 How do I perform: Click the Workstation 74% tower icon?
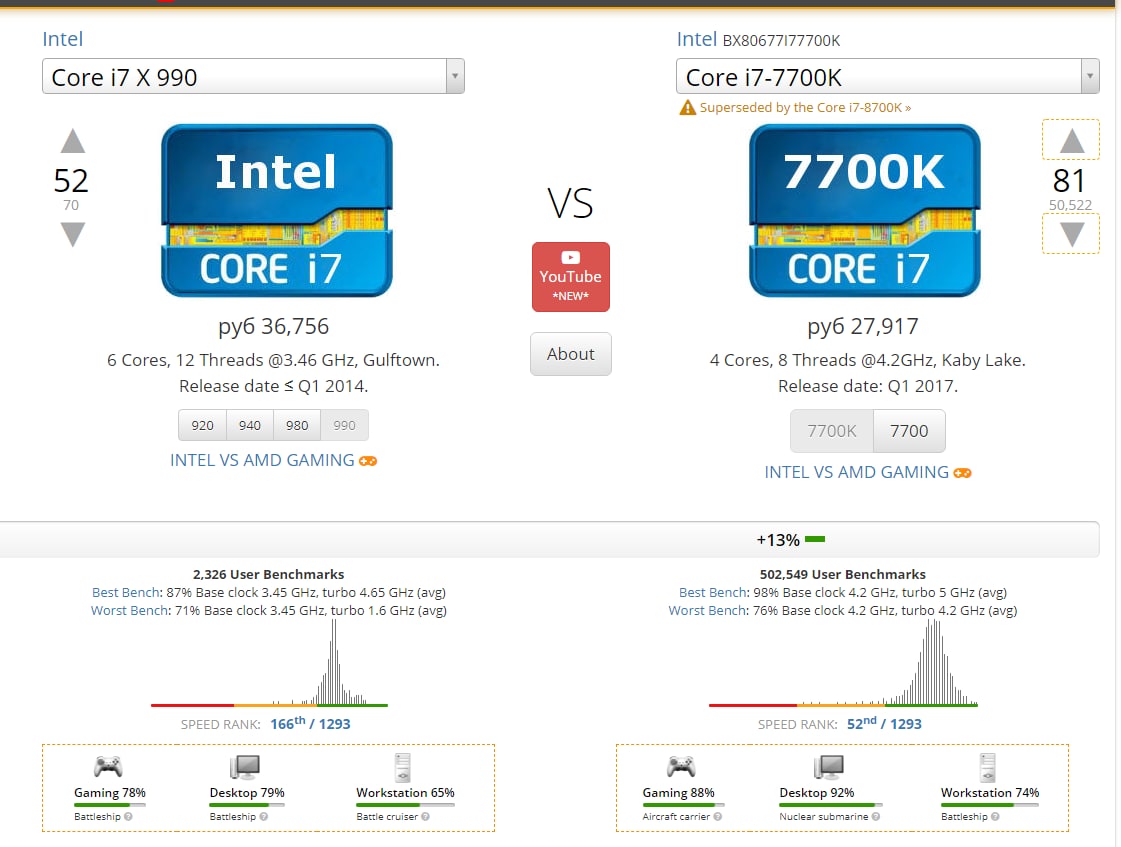point(988,768)
